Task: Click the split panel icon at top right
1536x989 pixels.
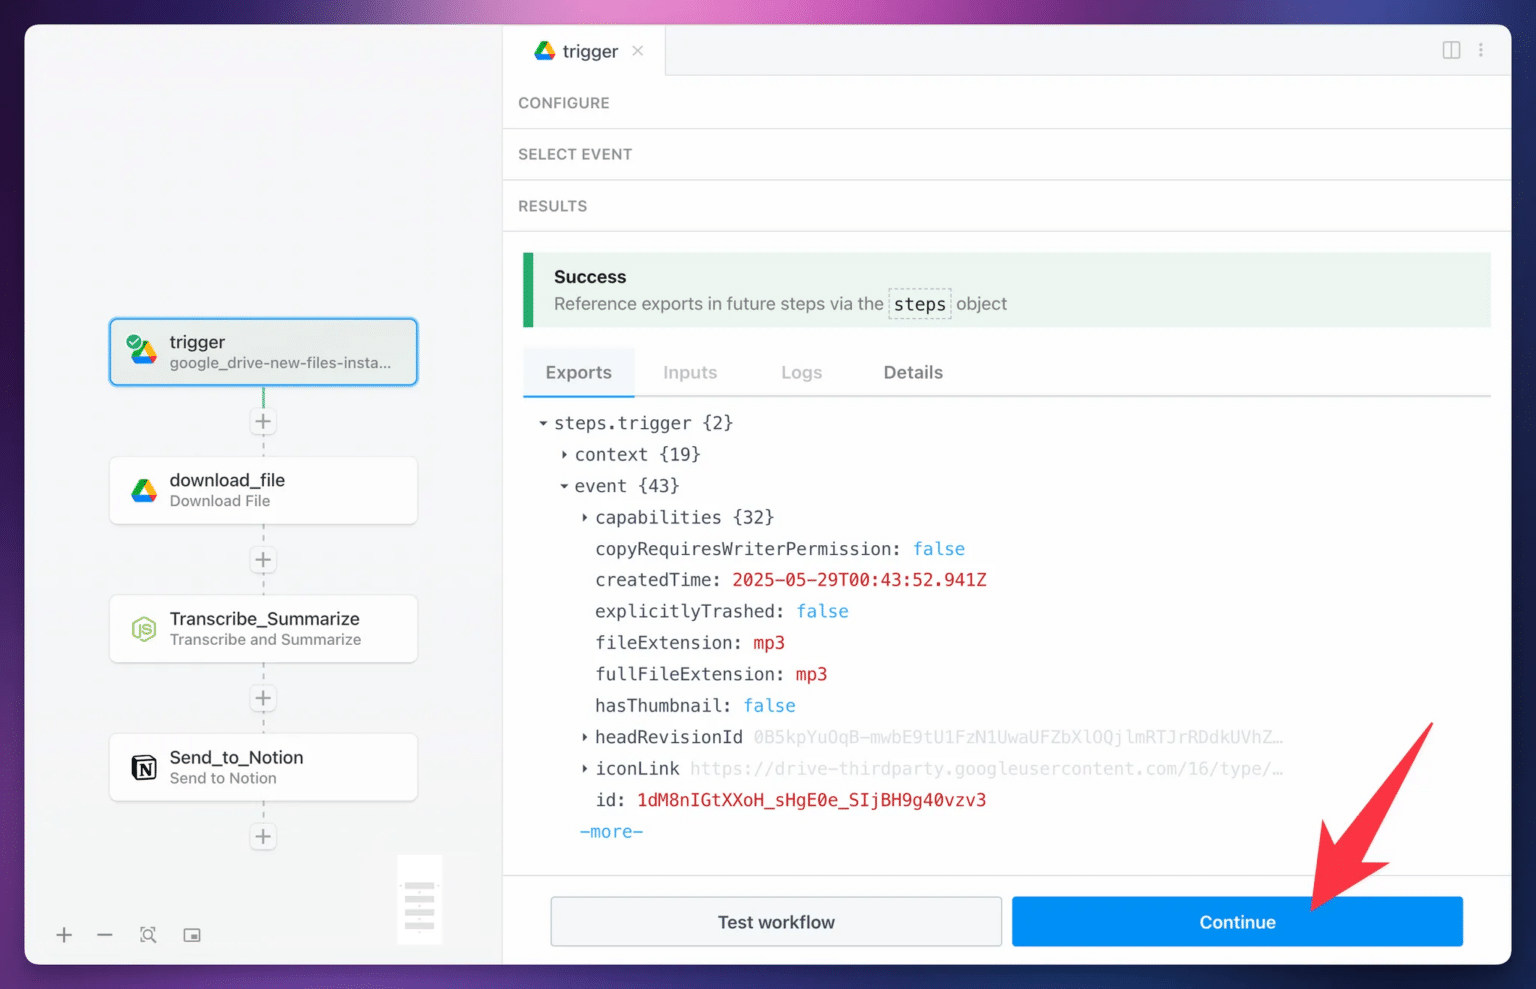Action: (1451, 49)
